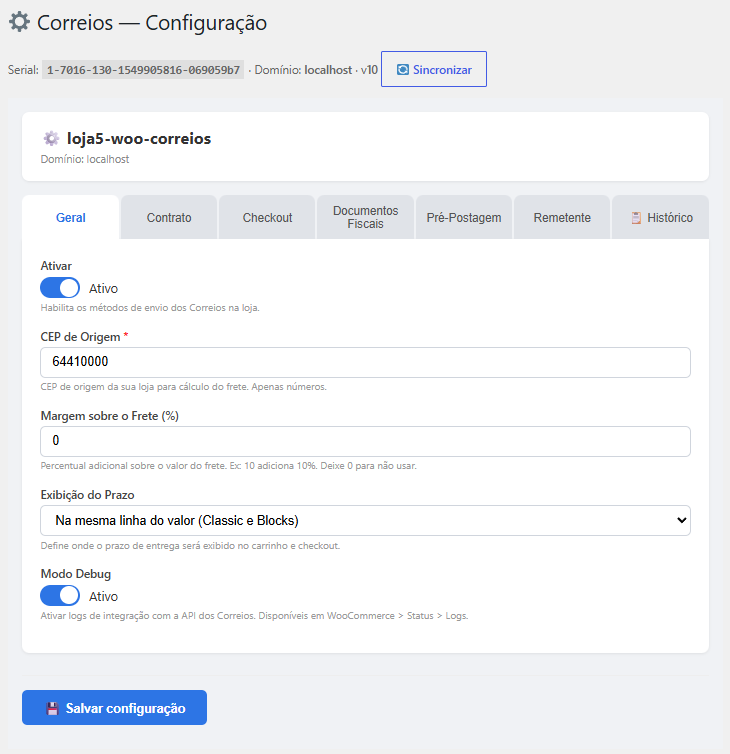Click the 'Modo Debug' label
Screen dimensions: 730x754
click(76, 574)
